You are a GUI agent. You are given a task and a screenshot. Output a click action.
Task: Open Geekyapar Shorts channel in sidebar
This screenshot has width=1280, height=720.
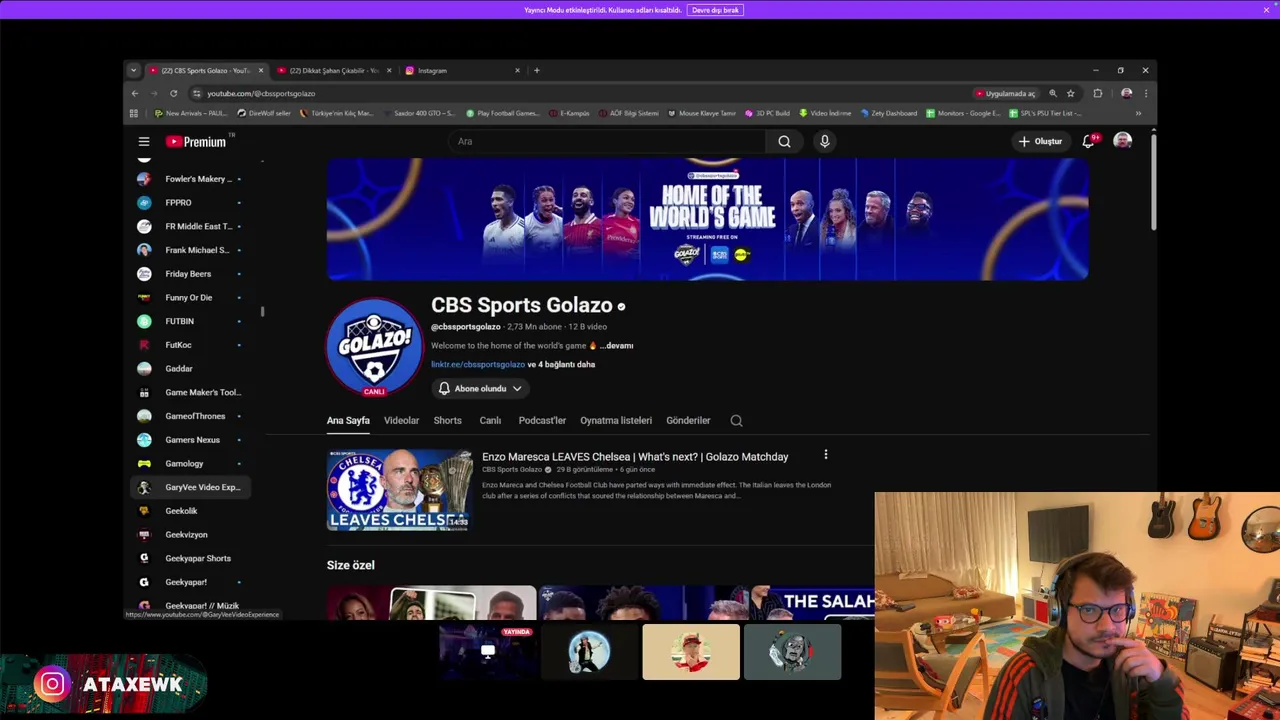(x=190, y=558)
